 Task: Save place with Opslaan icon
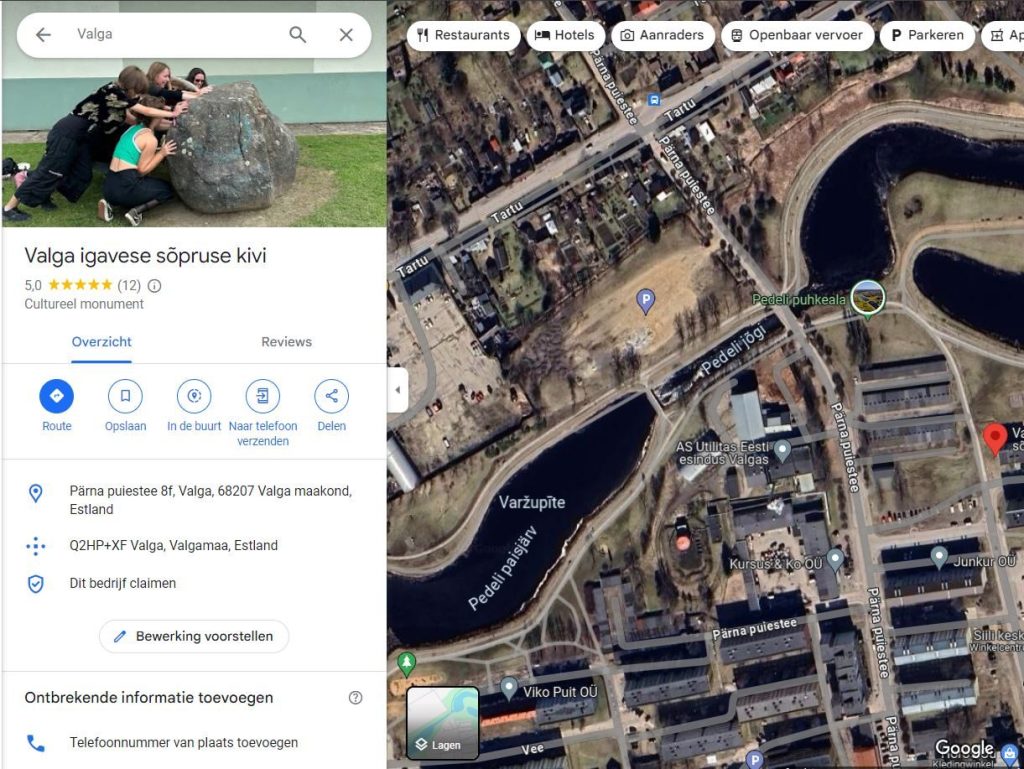[x=125, y=397]
